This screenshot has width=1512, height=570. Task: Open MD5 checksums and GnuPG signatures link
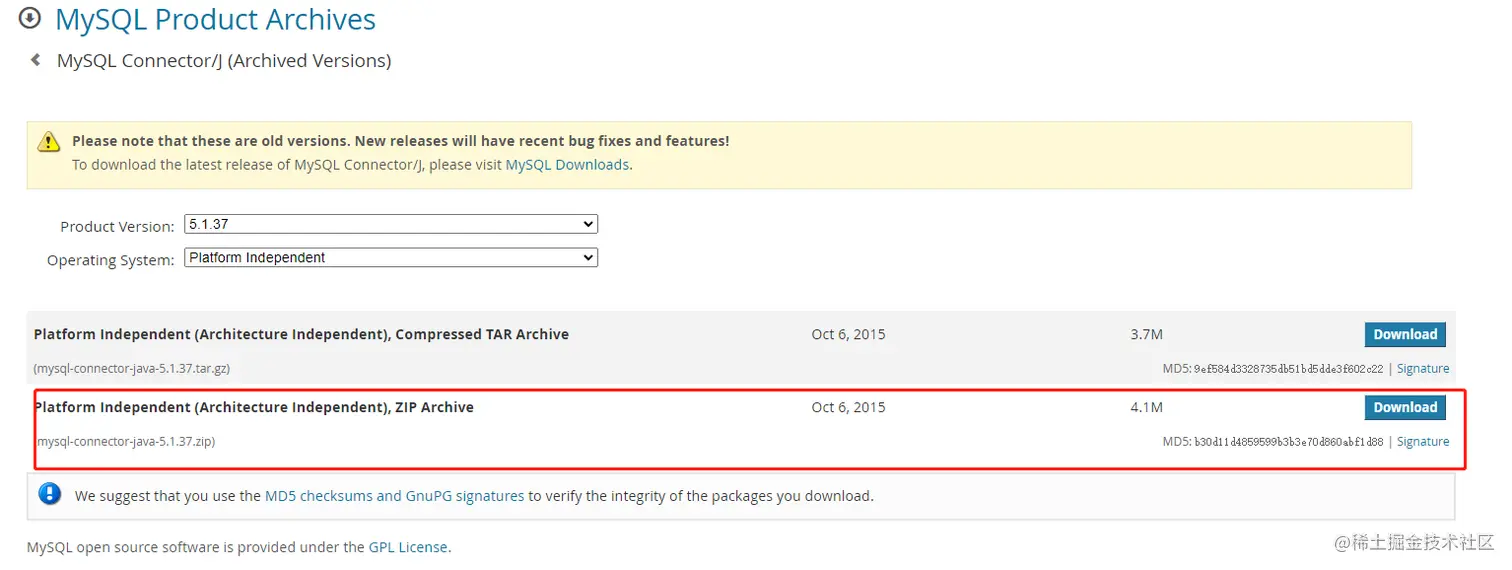click(394, 495)
